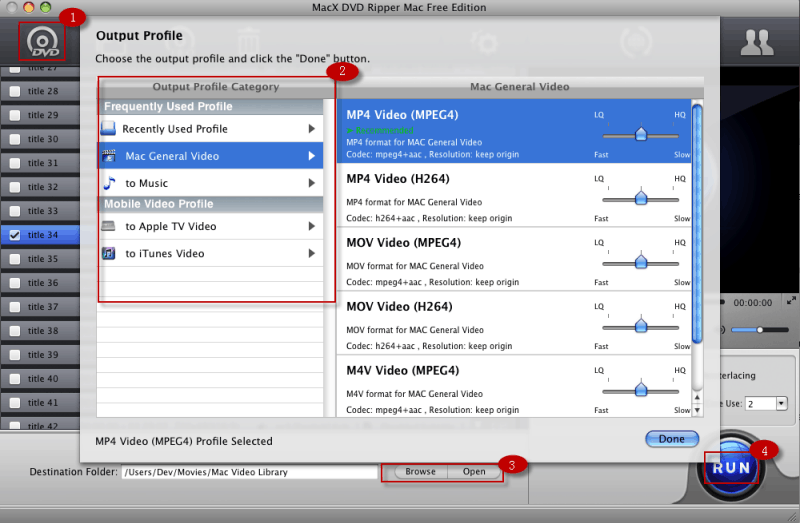Click the Done button
Image resolution: width=800 pixels, height=523 pixels.
click(x=671, y=439)
